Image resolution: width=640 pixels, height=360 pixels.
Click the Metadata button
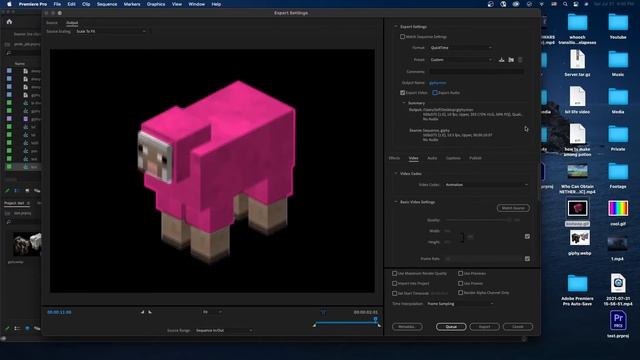(407, 327)
